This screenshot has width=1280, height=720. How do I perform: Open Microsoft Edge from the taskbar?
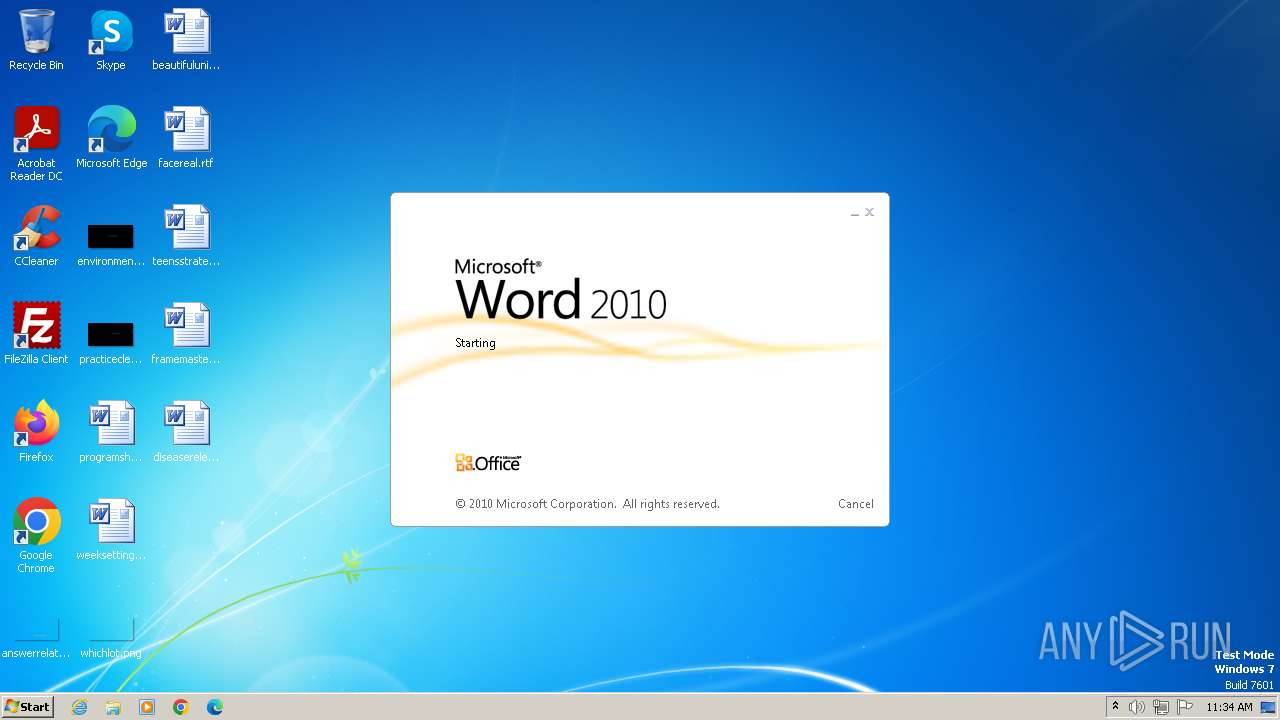(x=215, y=707)
